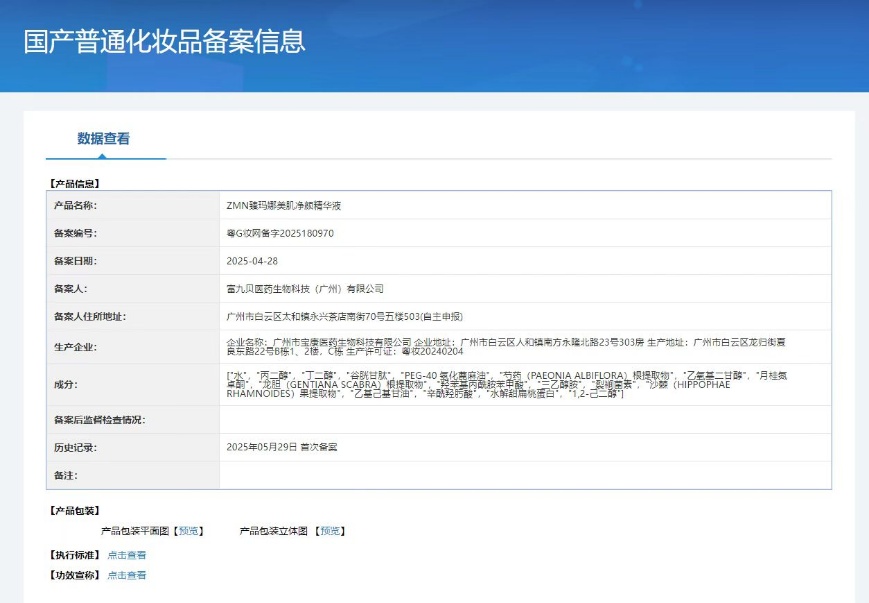
Task: Click the filer name 富九贝医药生物科技
Action: pyautogui.click(x=305, y=289)
